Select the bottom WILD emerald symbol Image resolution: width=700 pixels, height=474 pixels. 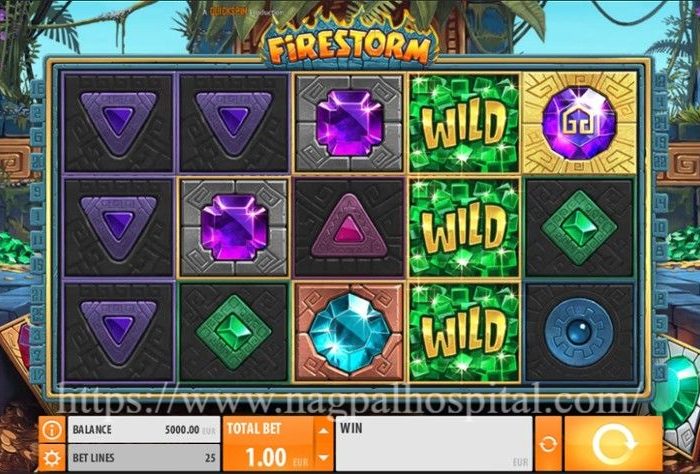(464, 332)
